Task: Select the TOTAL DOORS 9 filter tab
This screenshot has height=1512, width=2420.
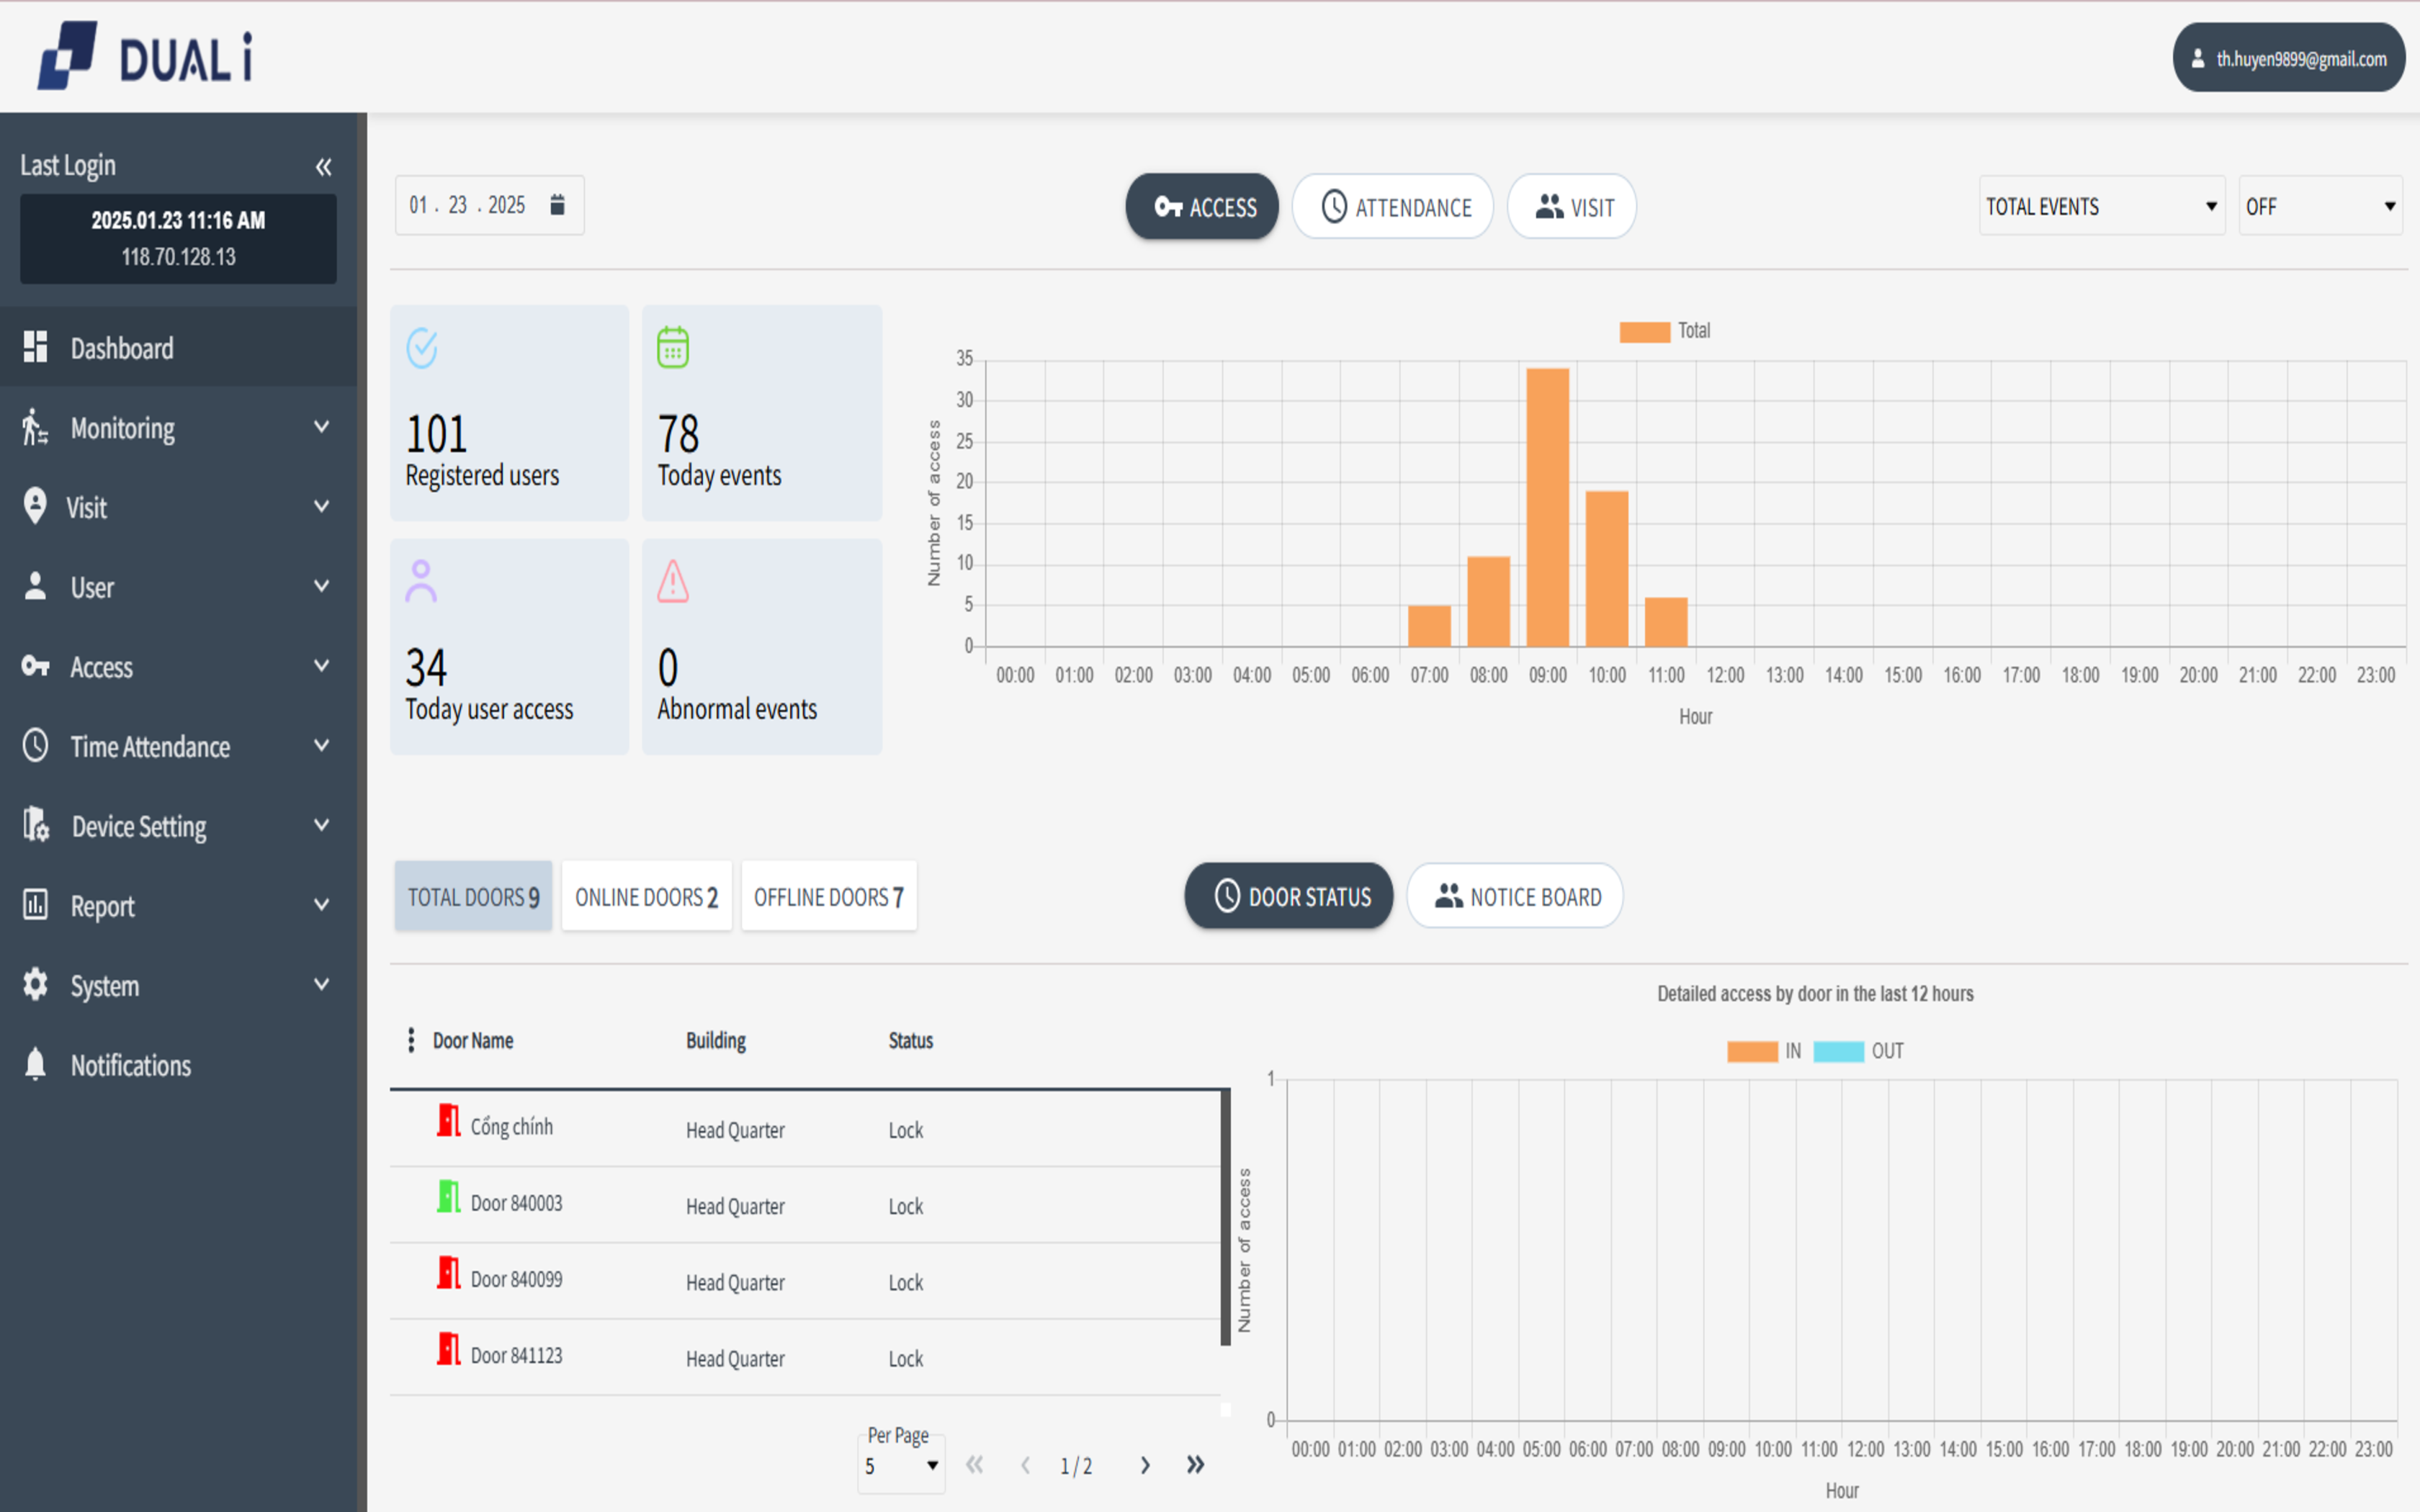Action: pyautogui.click(x=473, y=896)
